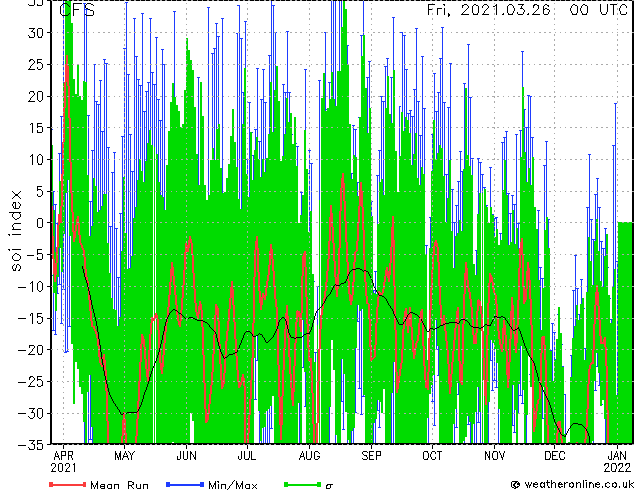Click the JUL month label
The width and height of the screenshot is (634, 490).
pyautogui.click(x=247, y=456)
